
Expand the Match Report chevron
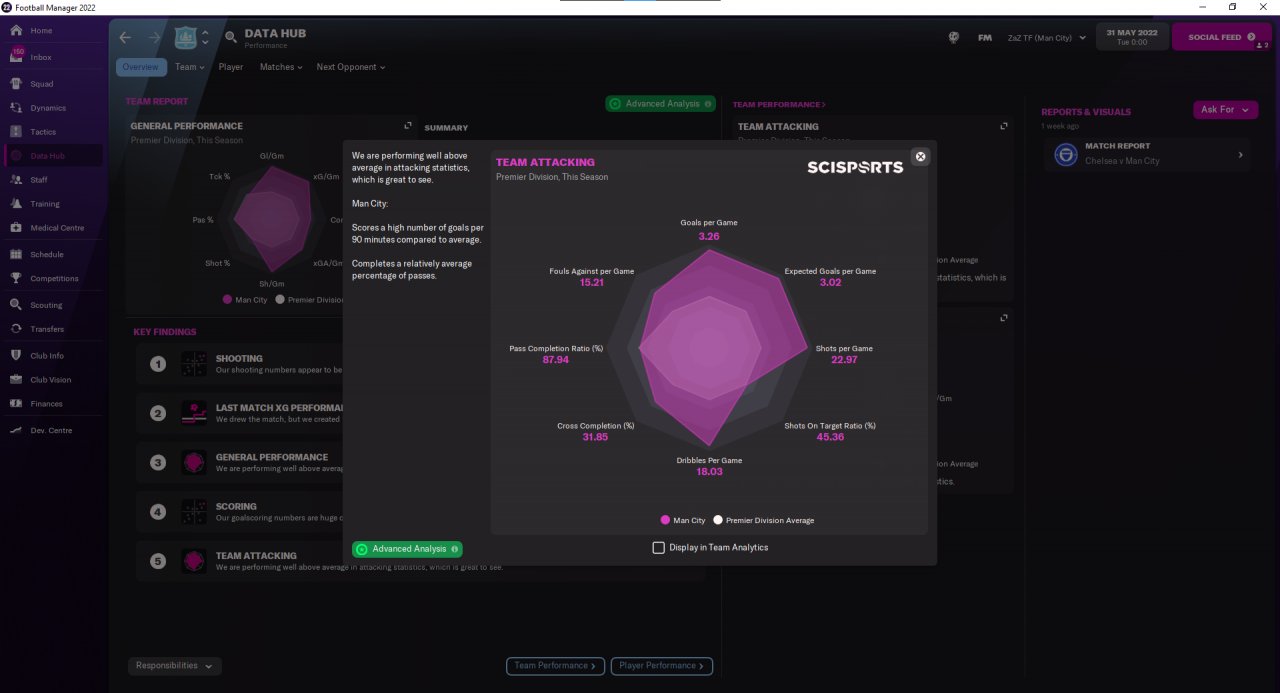pyautogui.click(x=1240, y=155)
